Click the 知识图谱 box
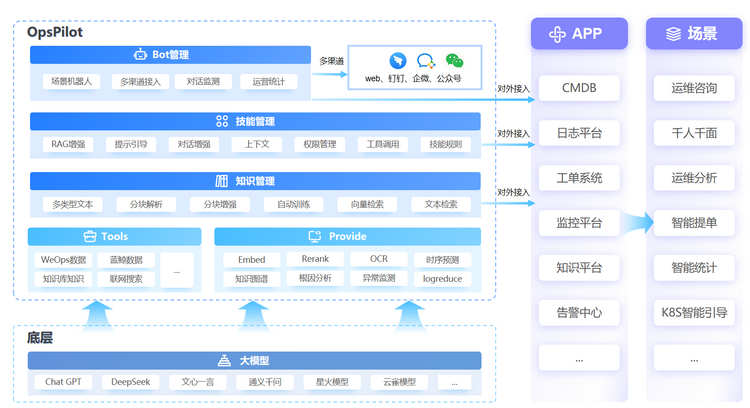This screenshot has width=750, height=408. (x=252, y=279)
